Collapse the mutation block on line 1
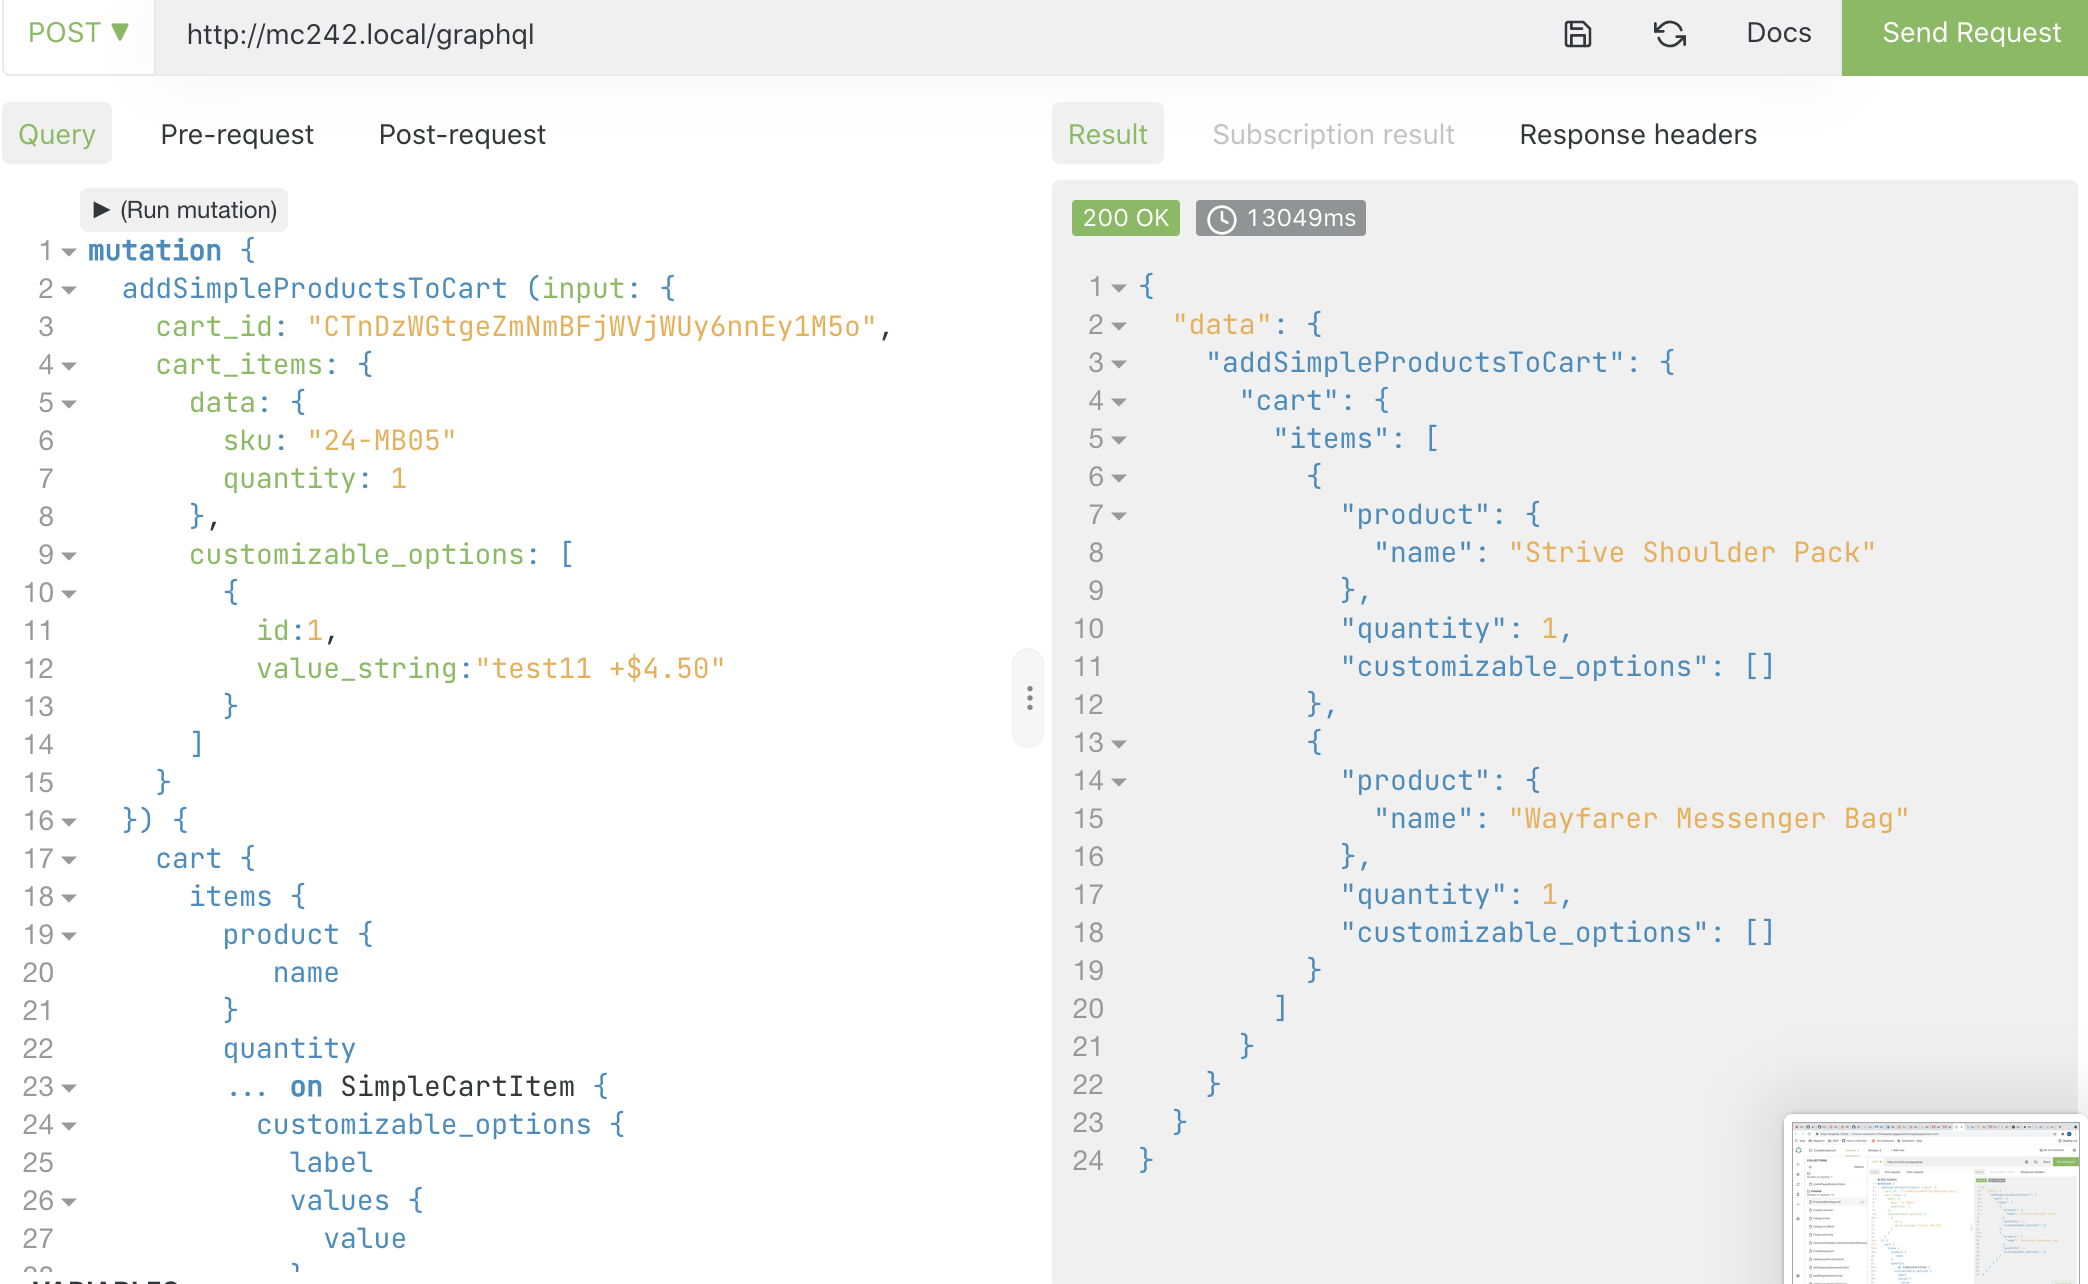 [67, 252]
